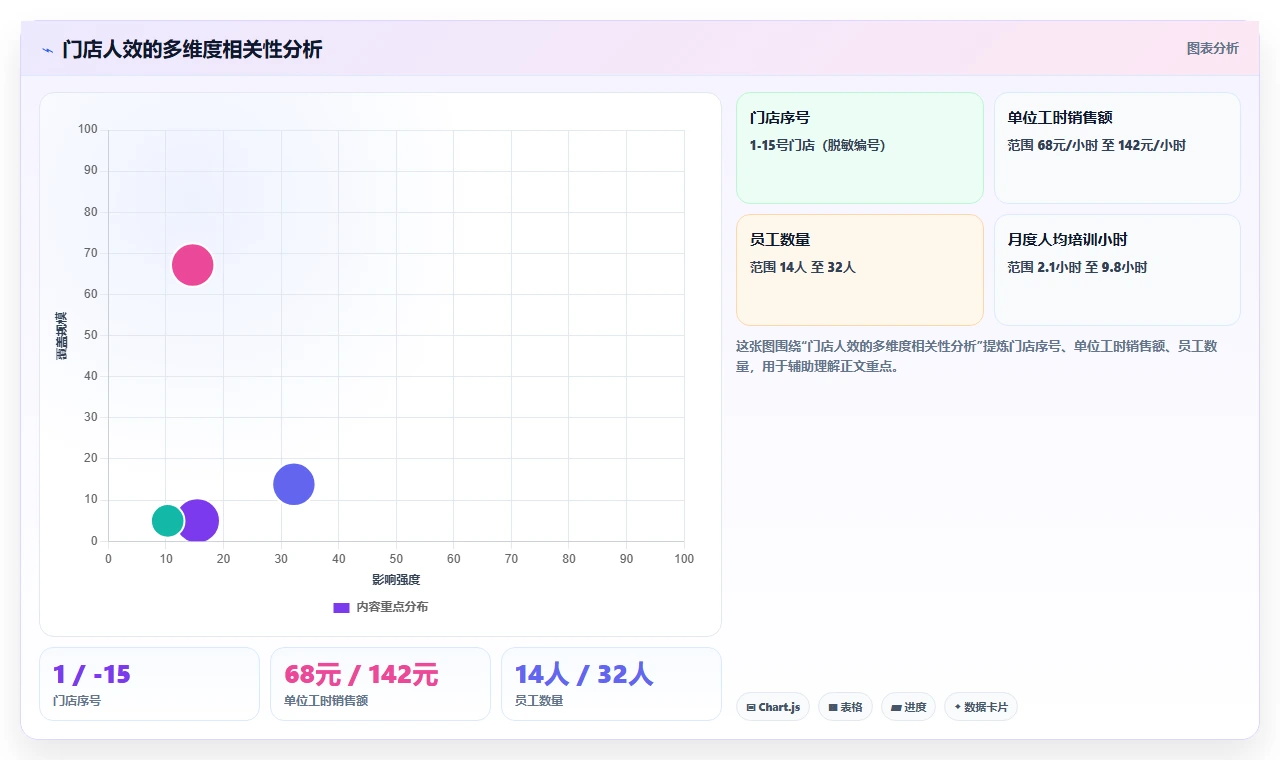Click the text 范围 2.1小时 至 9.8小时

pos(1077,268)
